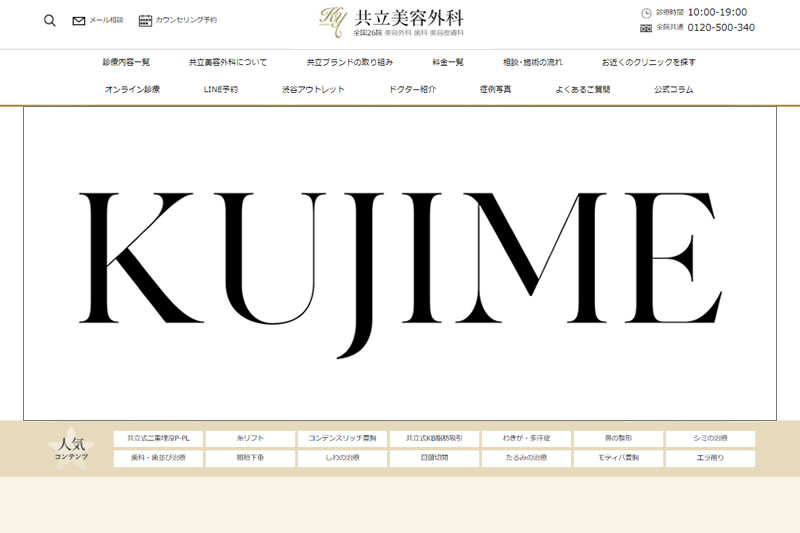This screenshot has height=533, width=800.
Task: Select the 共立式二重埋没P-PL button
Action: click(158, 439)
